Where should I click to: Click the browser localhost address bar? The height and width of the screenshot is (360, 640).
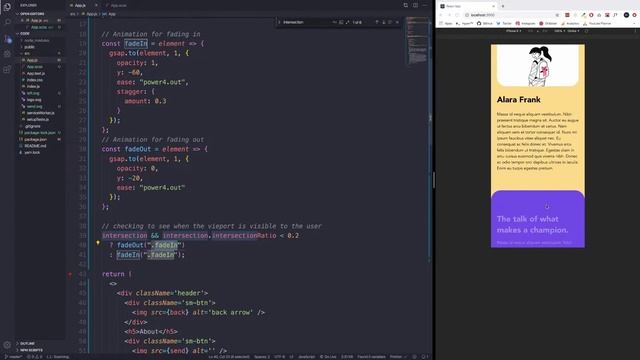pos(512,15)
